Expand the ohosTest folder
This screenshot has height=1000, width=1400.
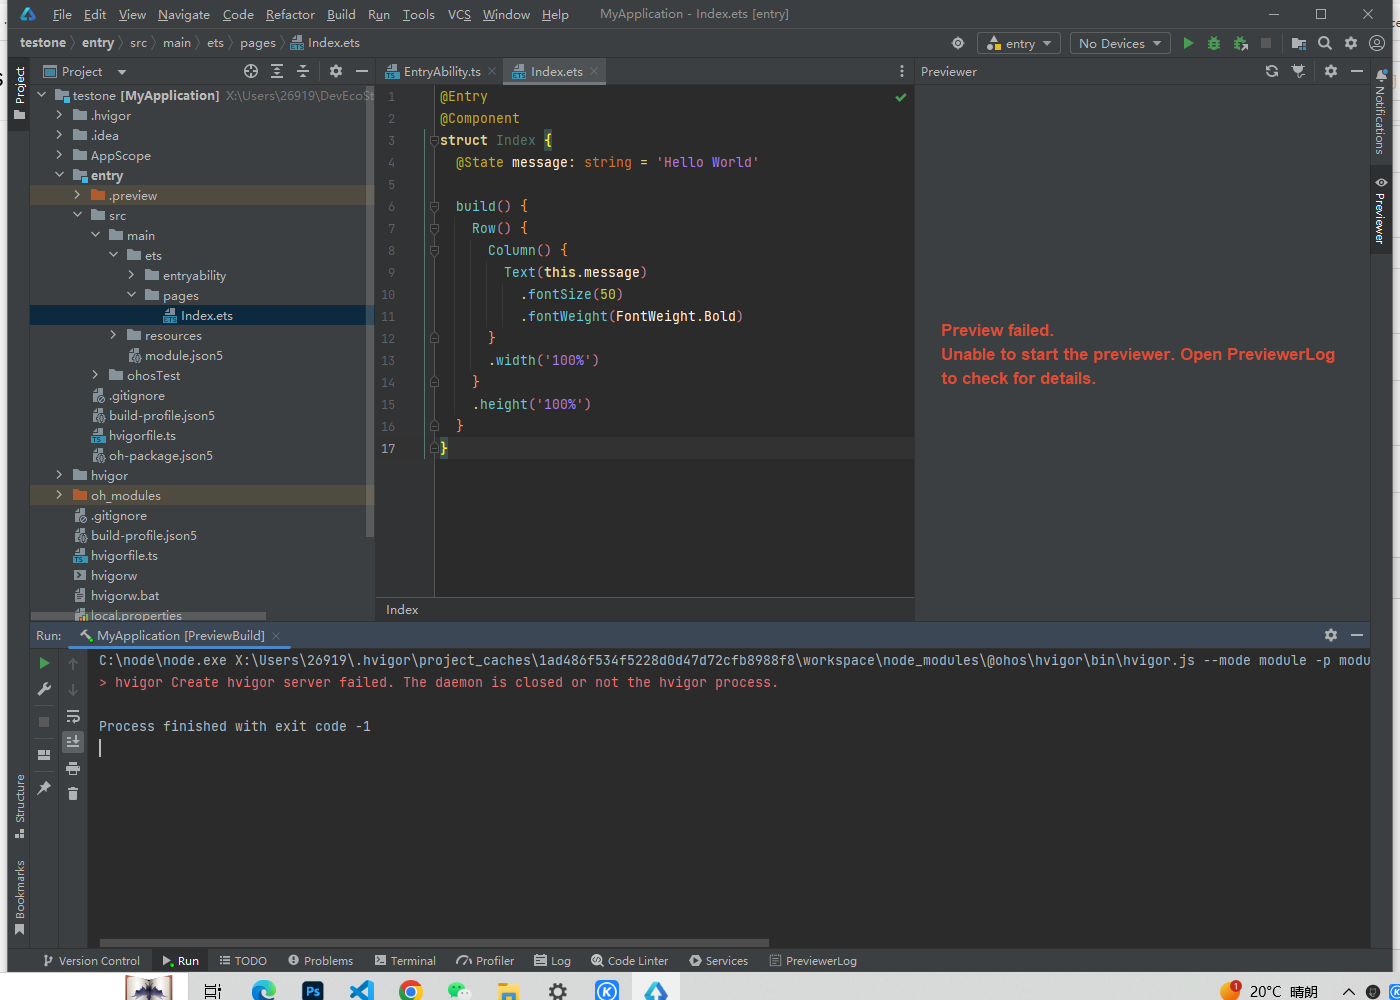(x=95, y=375)
